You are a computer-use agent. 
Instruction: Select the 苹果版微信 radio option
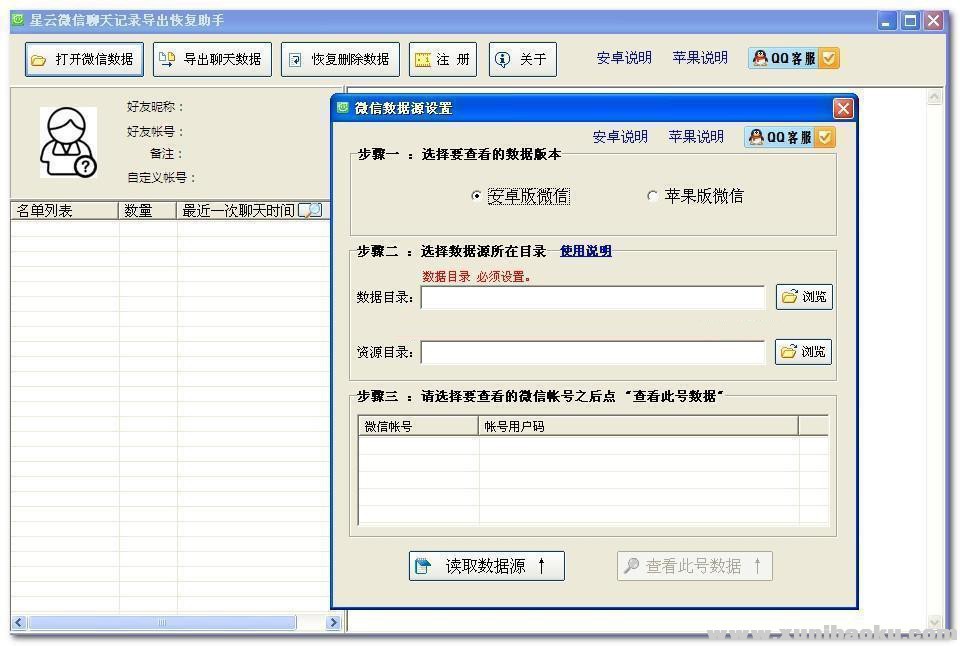coord(653,196)
